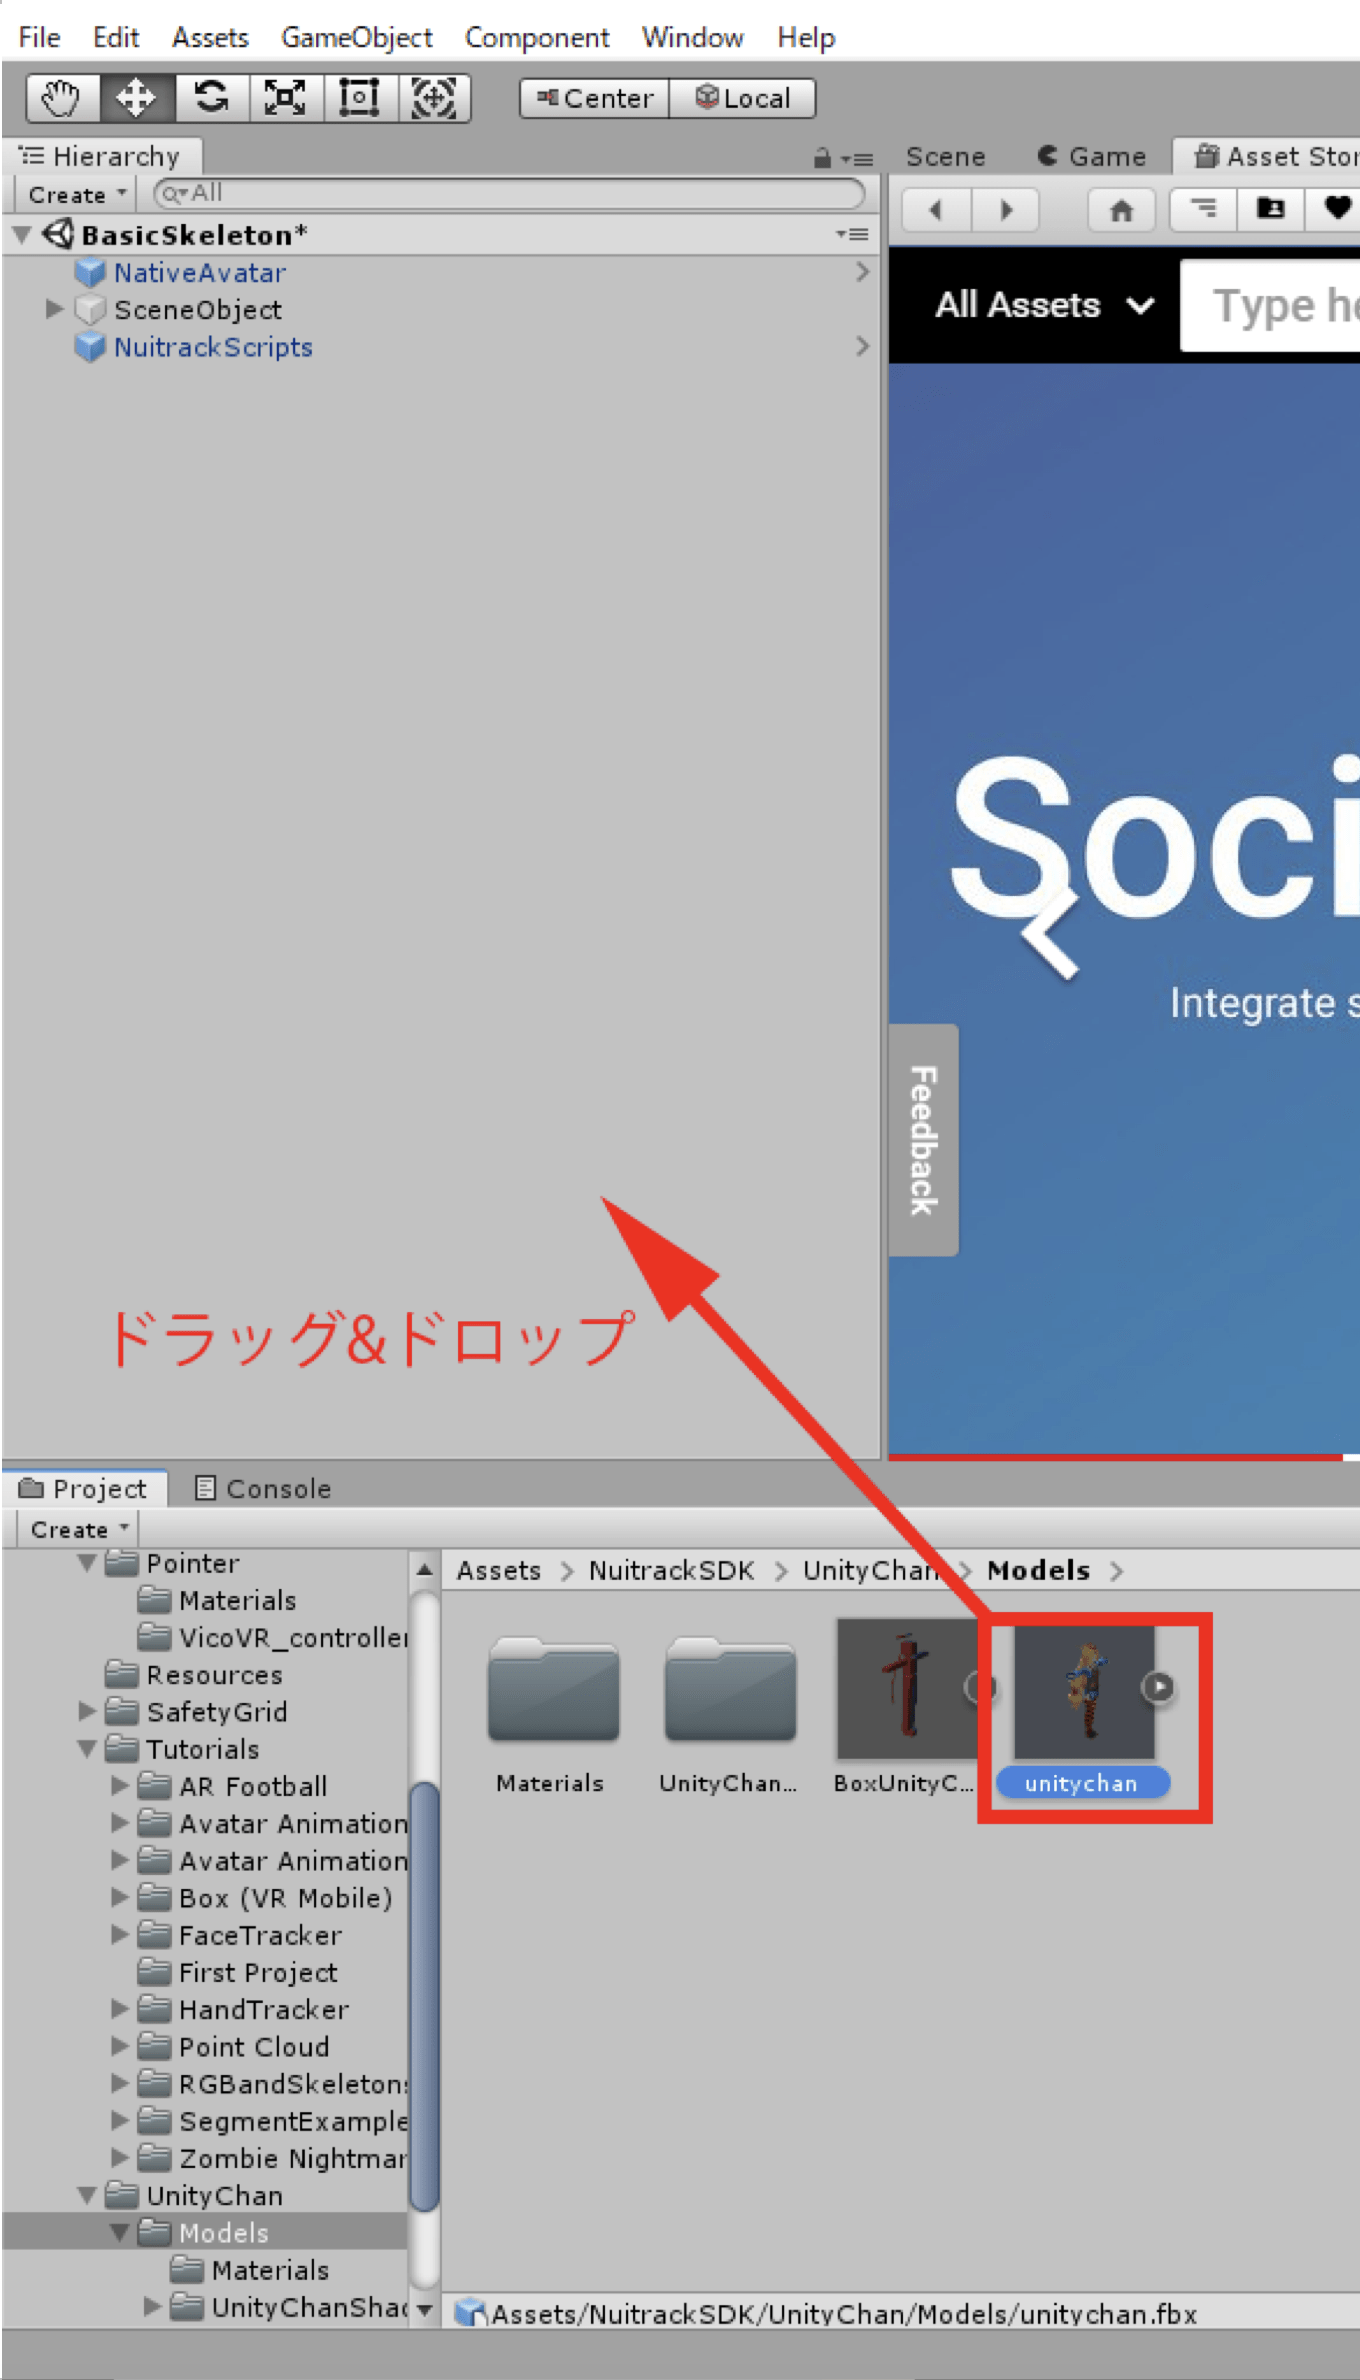
Task: Select the UnityChan... folder thumbnail
Action: point(730,1690)
